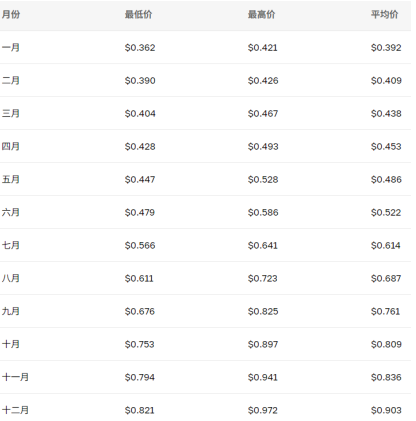Click the 二月 minimum price $0.390
416x421 pixels.
[140, 80]
